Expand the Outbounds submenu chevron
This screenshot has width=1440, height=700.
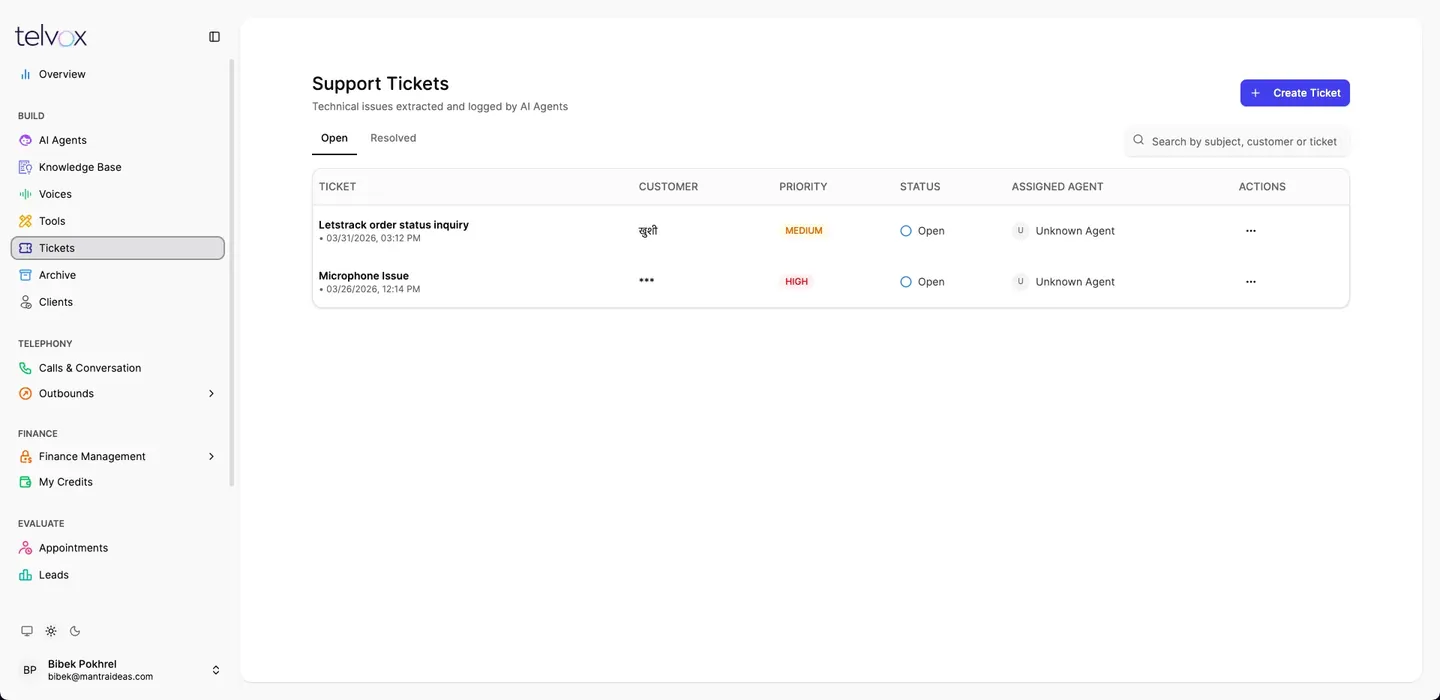pos(211,394)
